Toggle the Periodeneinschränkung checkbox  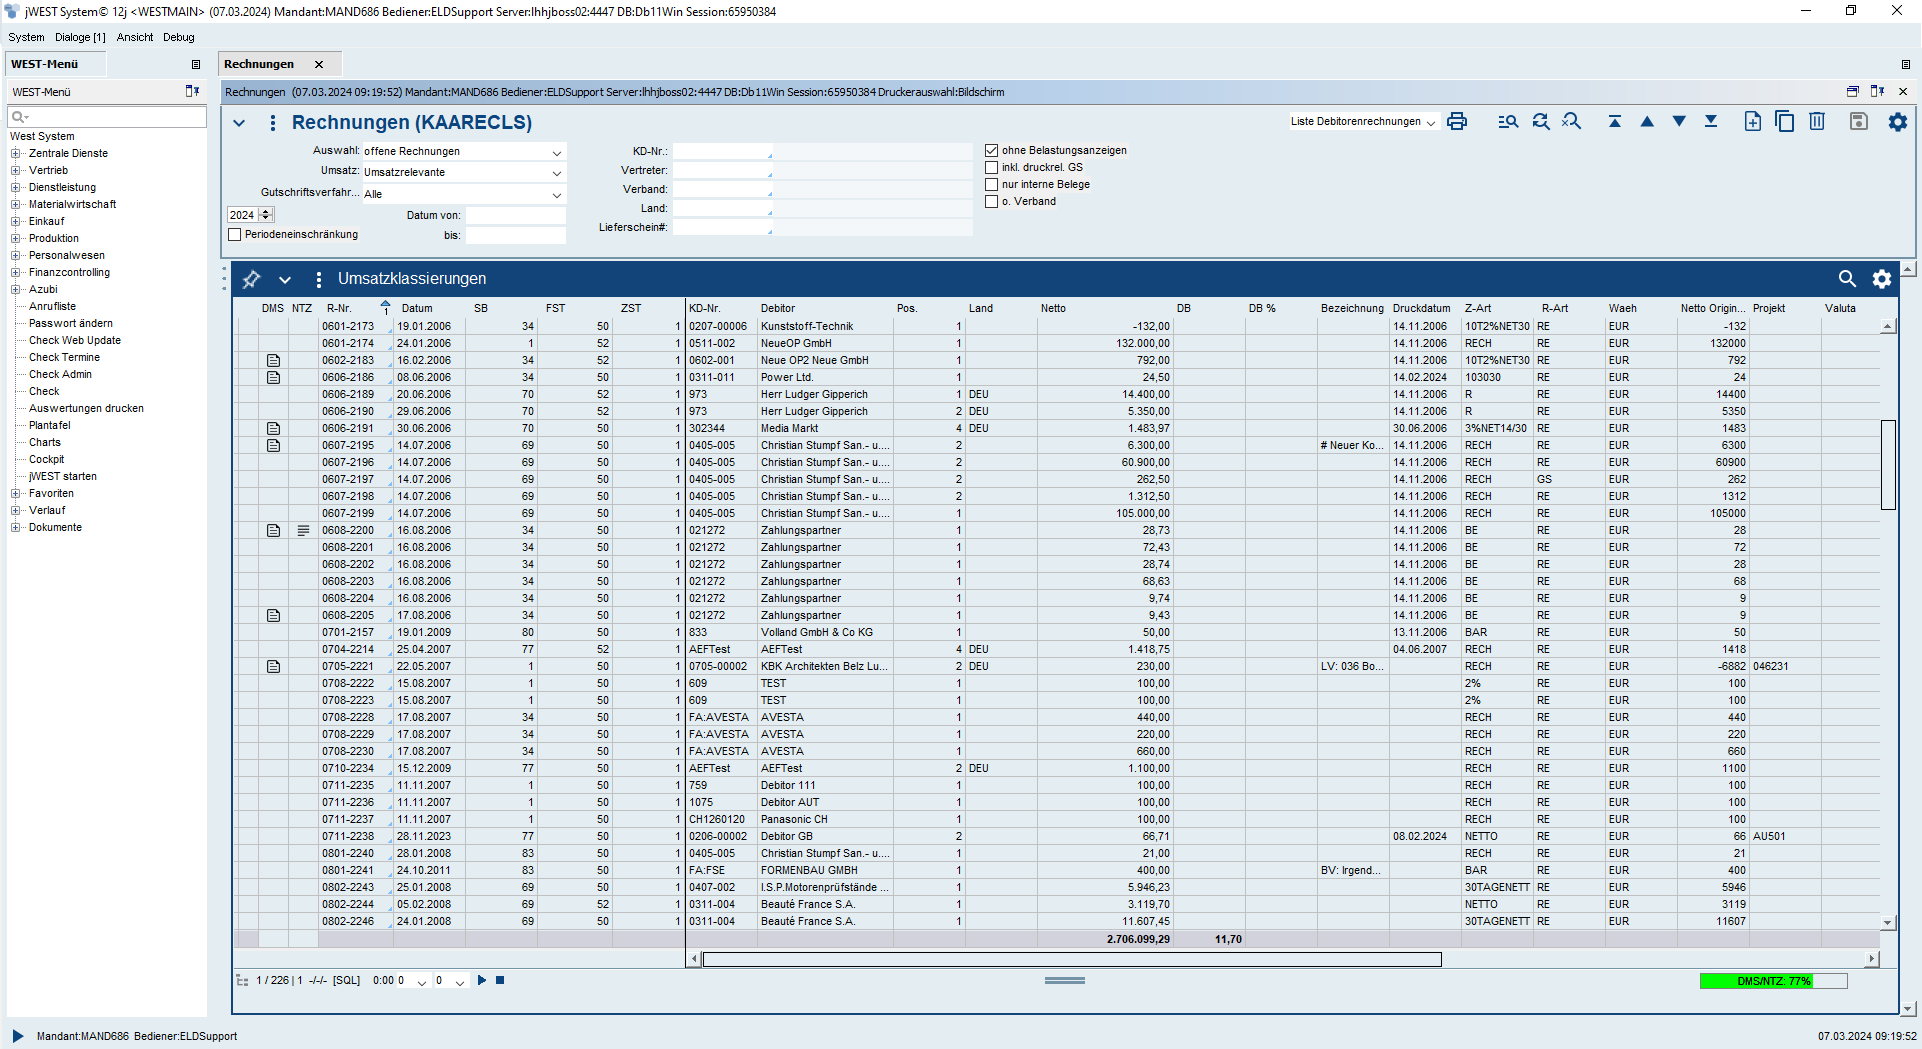(235, 234)
